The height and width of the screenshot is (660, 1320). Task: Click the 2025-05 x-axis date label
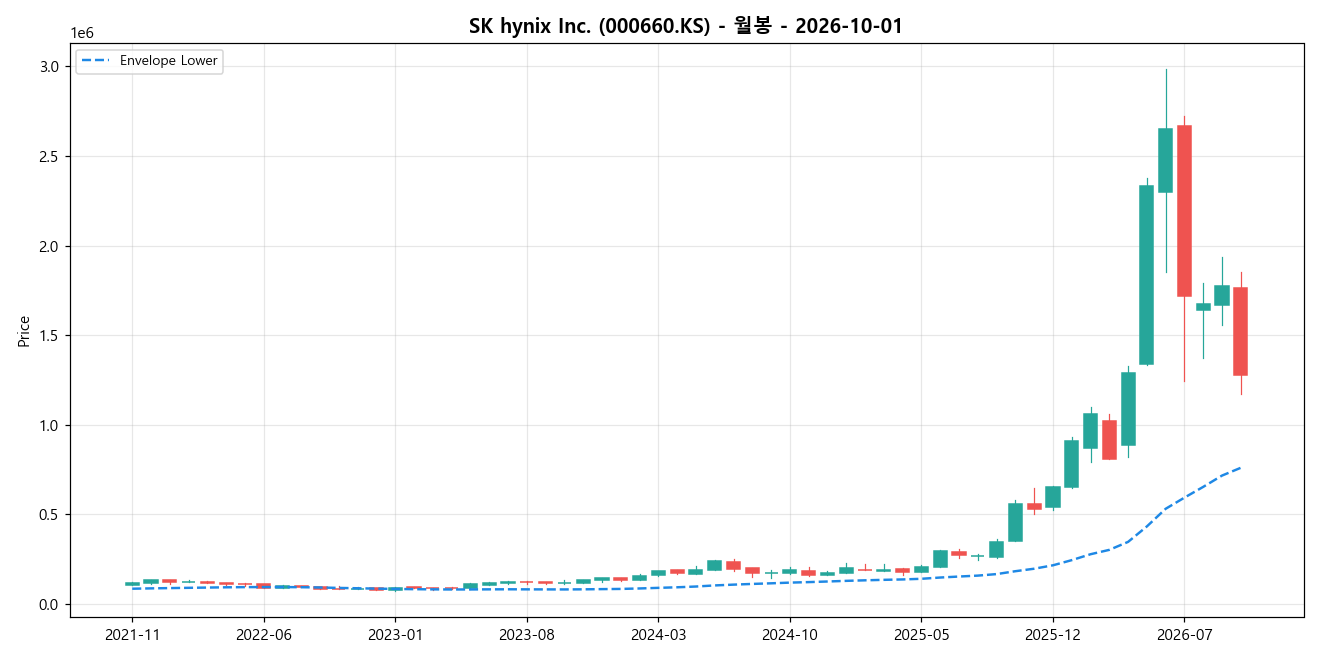[x=922, y=634]
